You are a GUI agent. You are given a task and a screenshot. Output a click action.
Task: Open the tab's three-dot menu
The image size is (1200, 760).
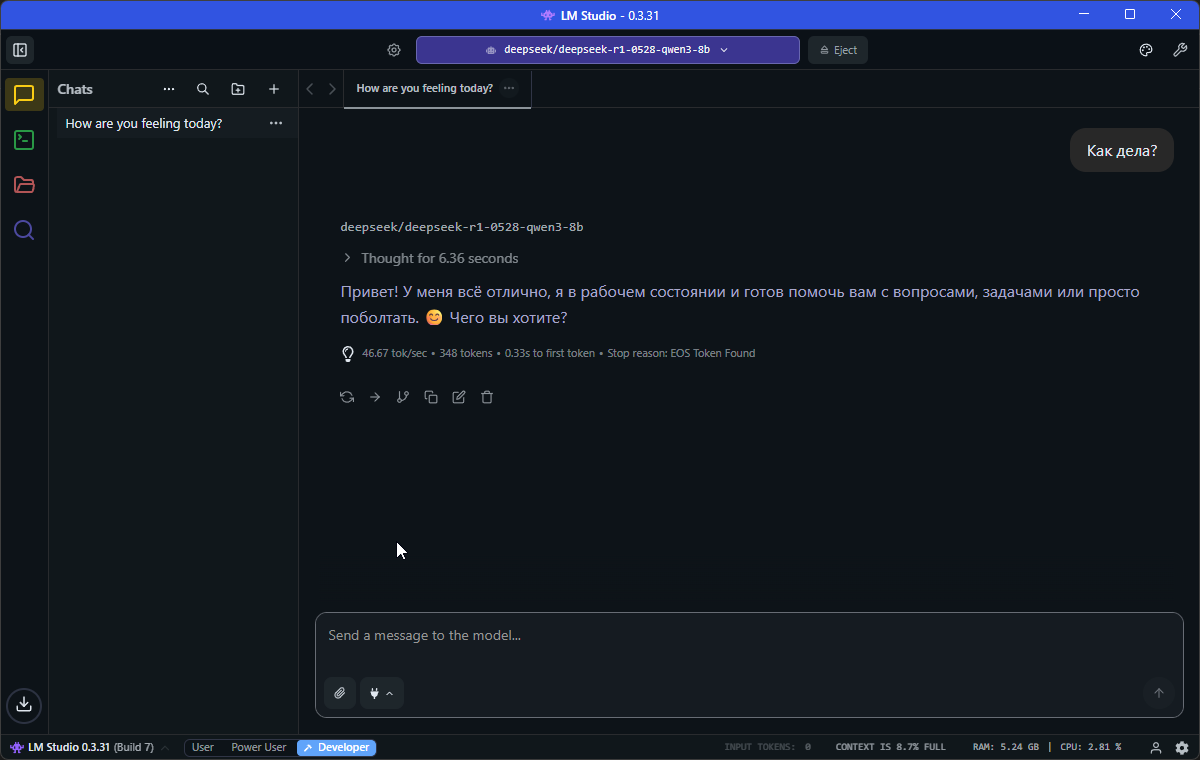coord(509,88)
